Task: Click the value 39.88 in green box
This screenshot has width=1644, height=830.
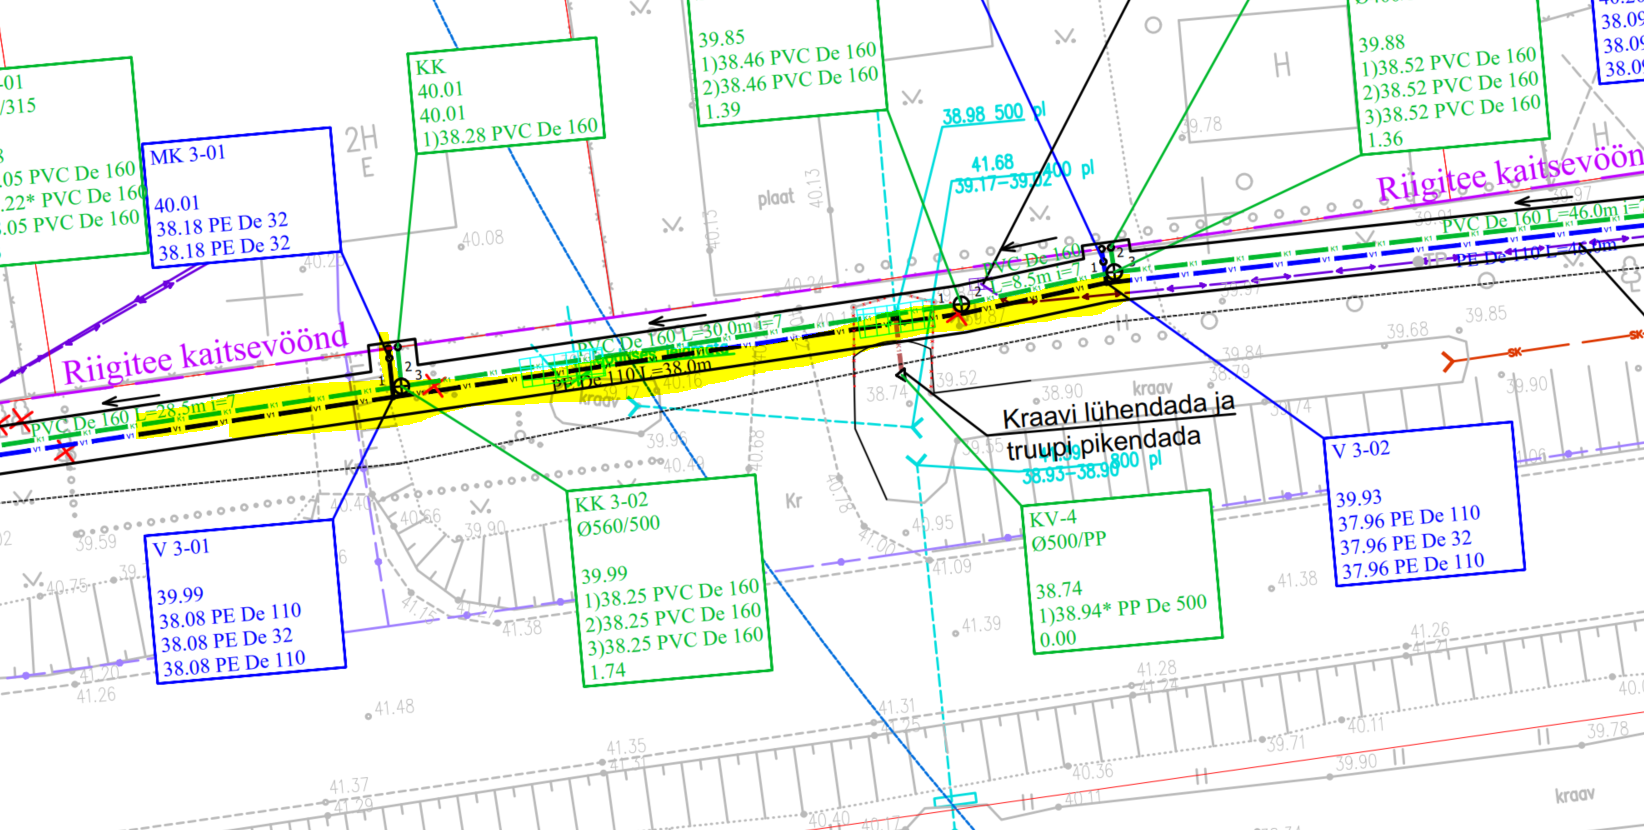Action: pos(1381,43)
